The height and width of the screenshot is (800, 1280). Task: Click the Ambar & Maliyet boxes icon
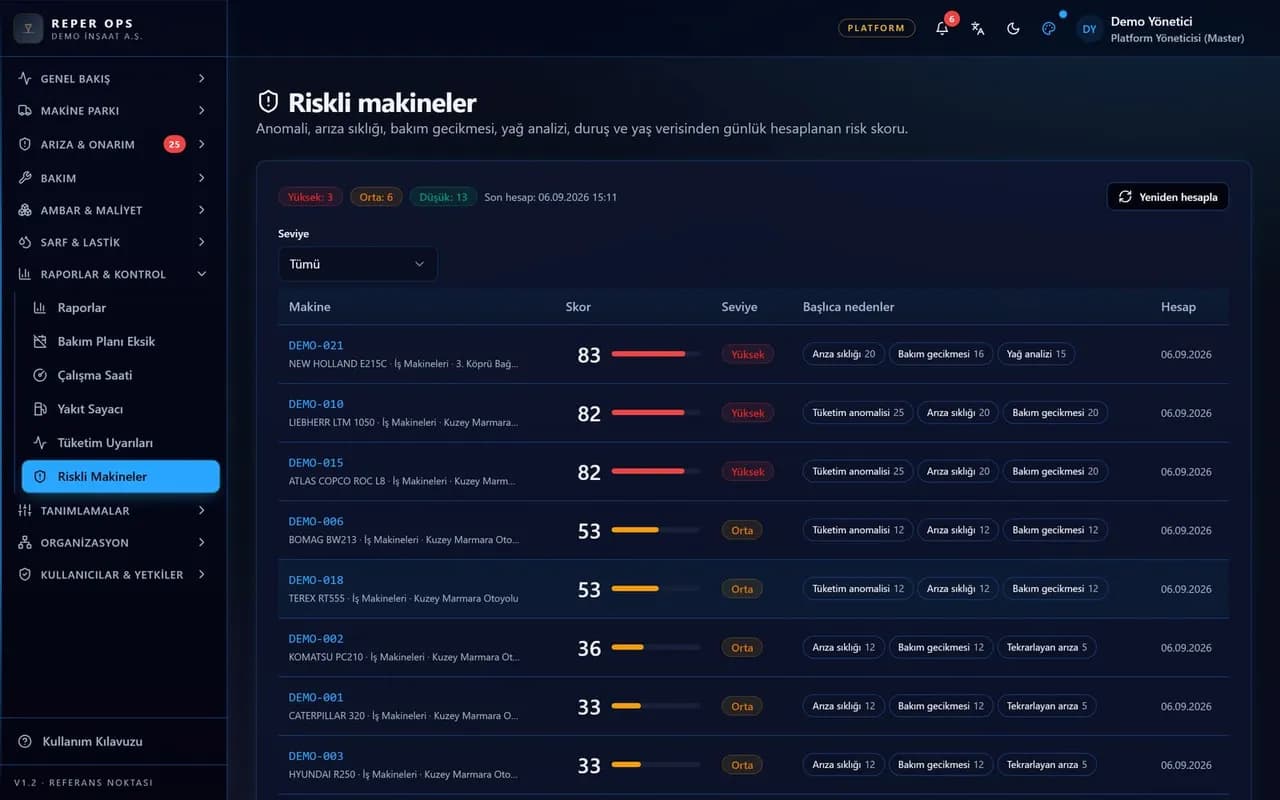click(x=25, y=210)
